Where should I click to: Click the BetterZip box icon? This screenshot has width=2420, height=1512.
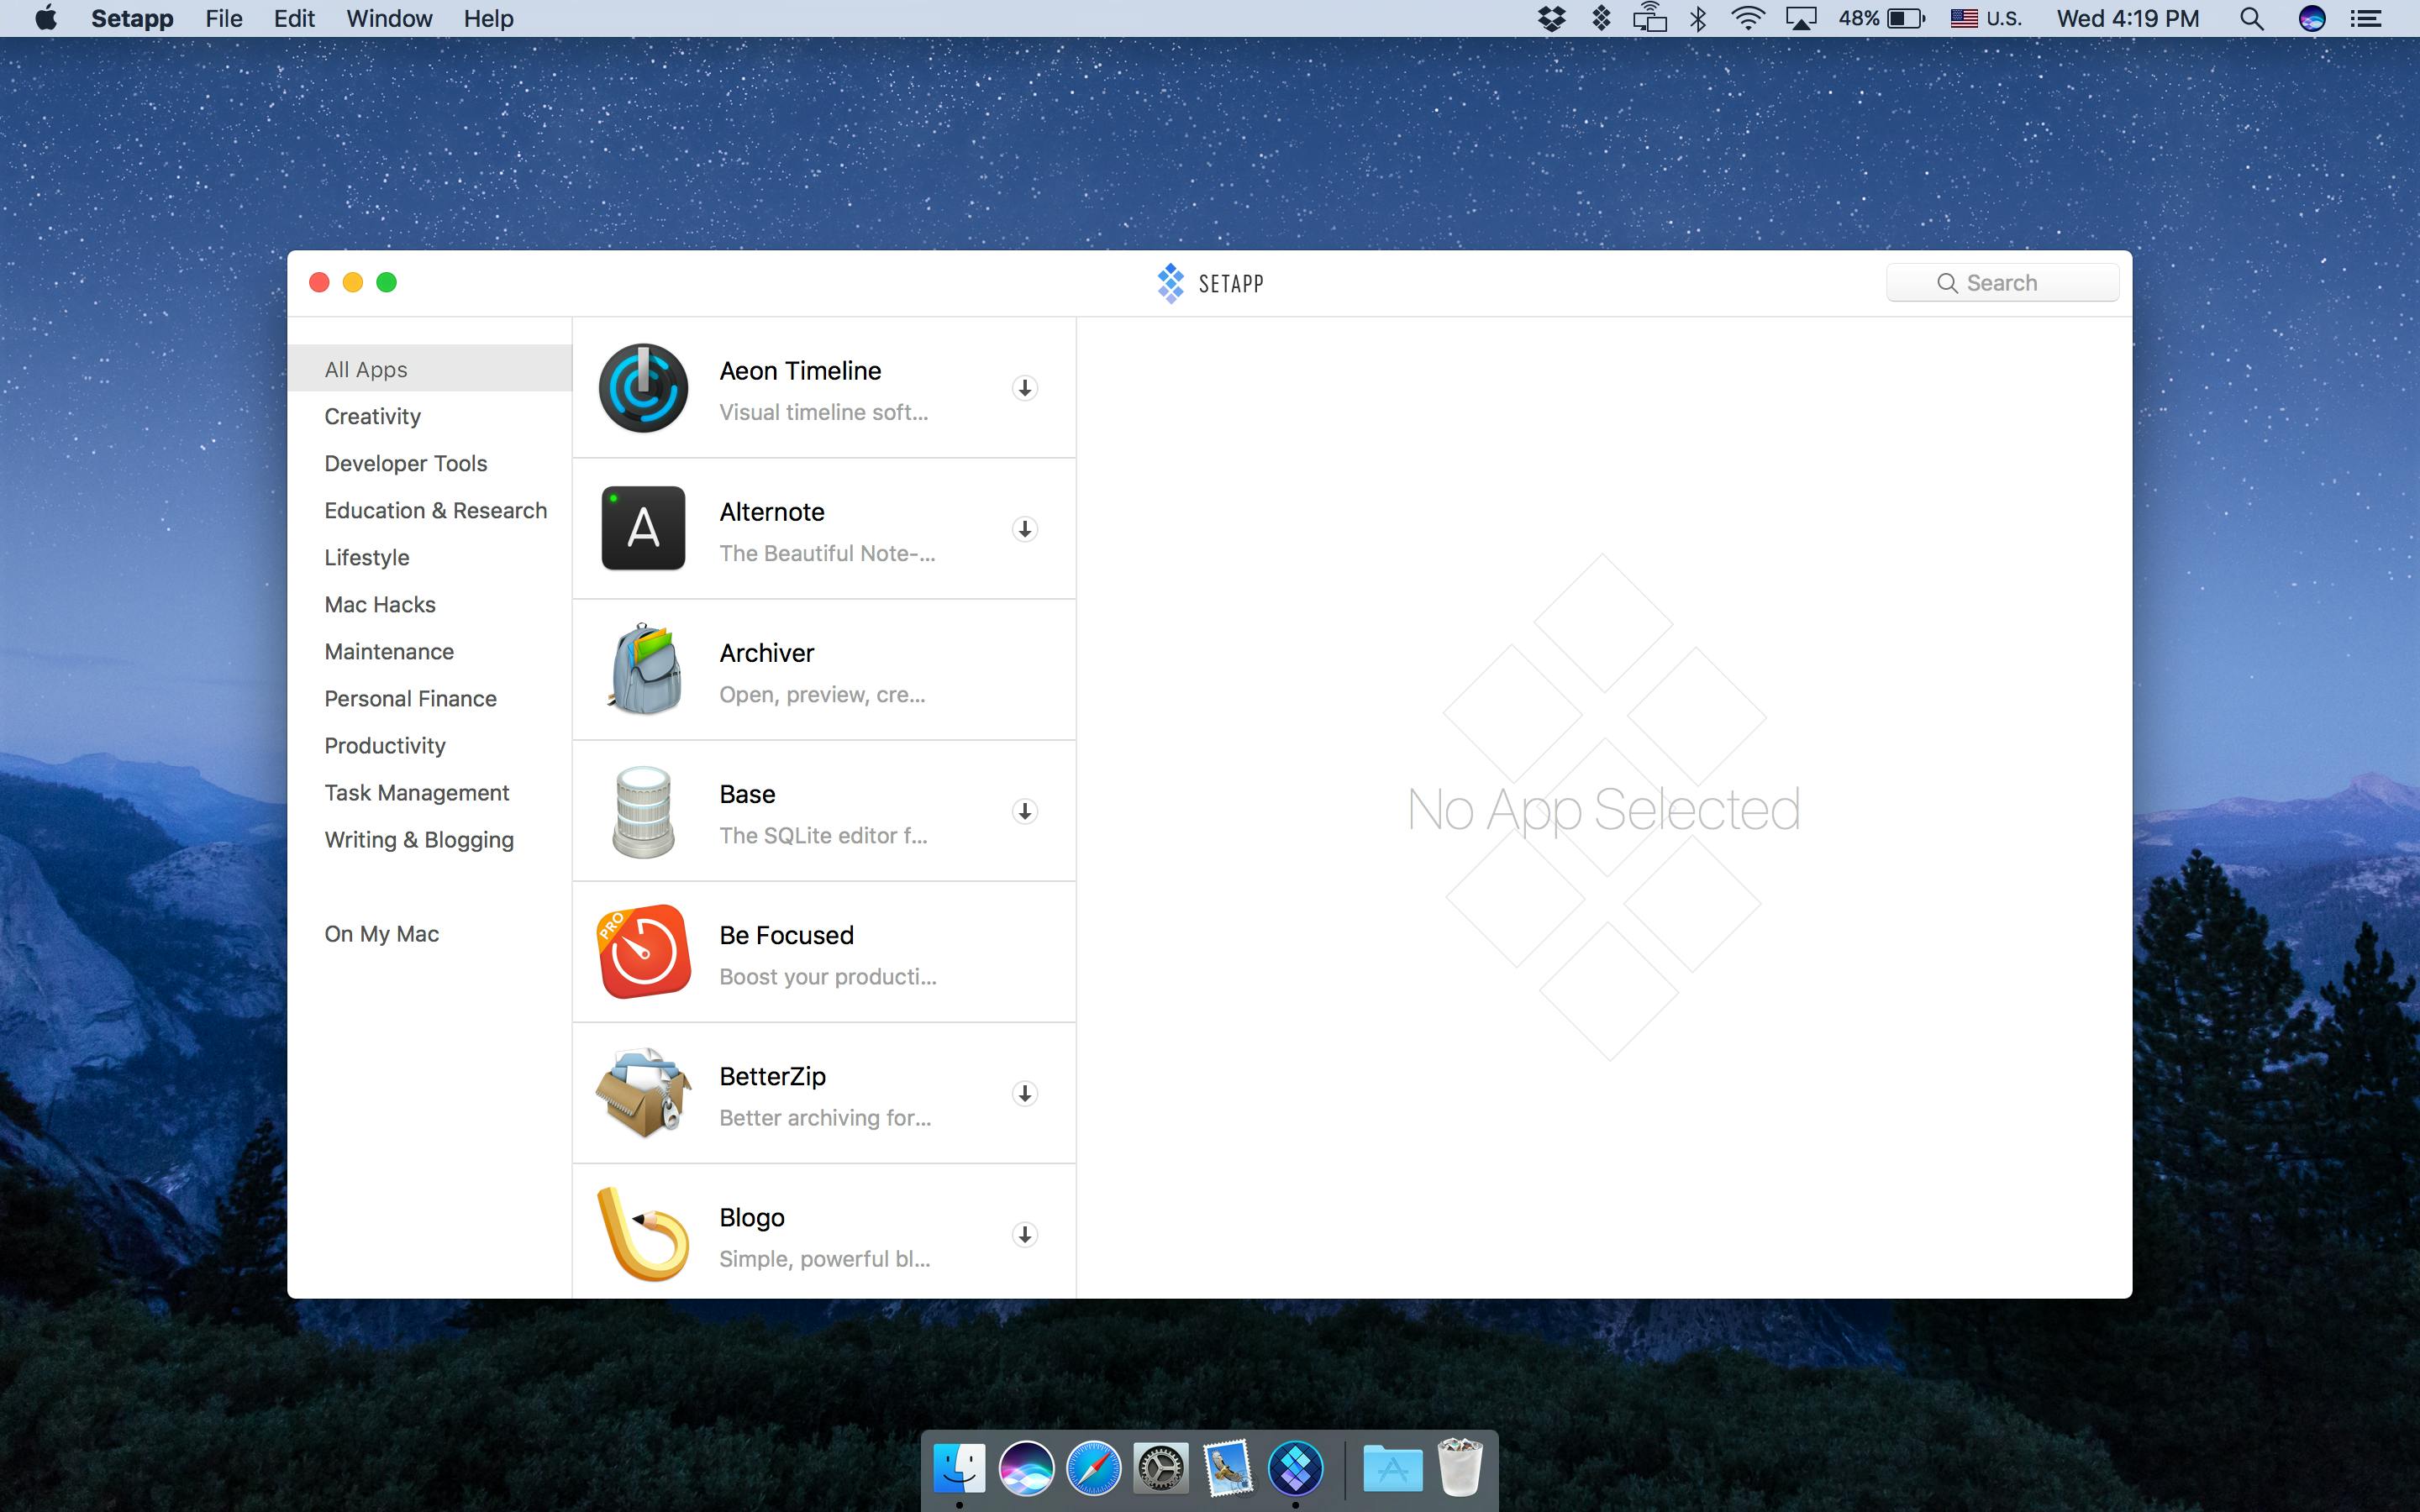point(644,1093)
